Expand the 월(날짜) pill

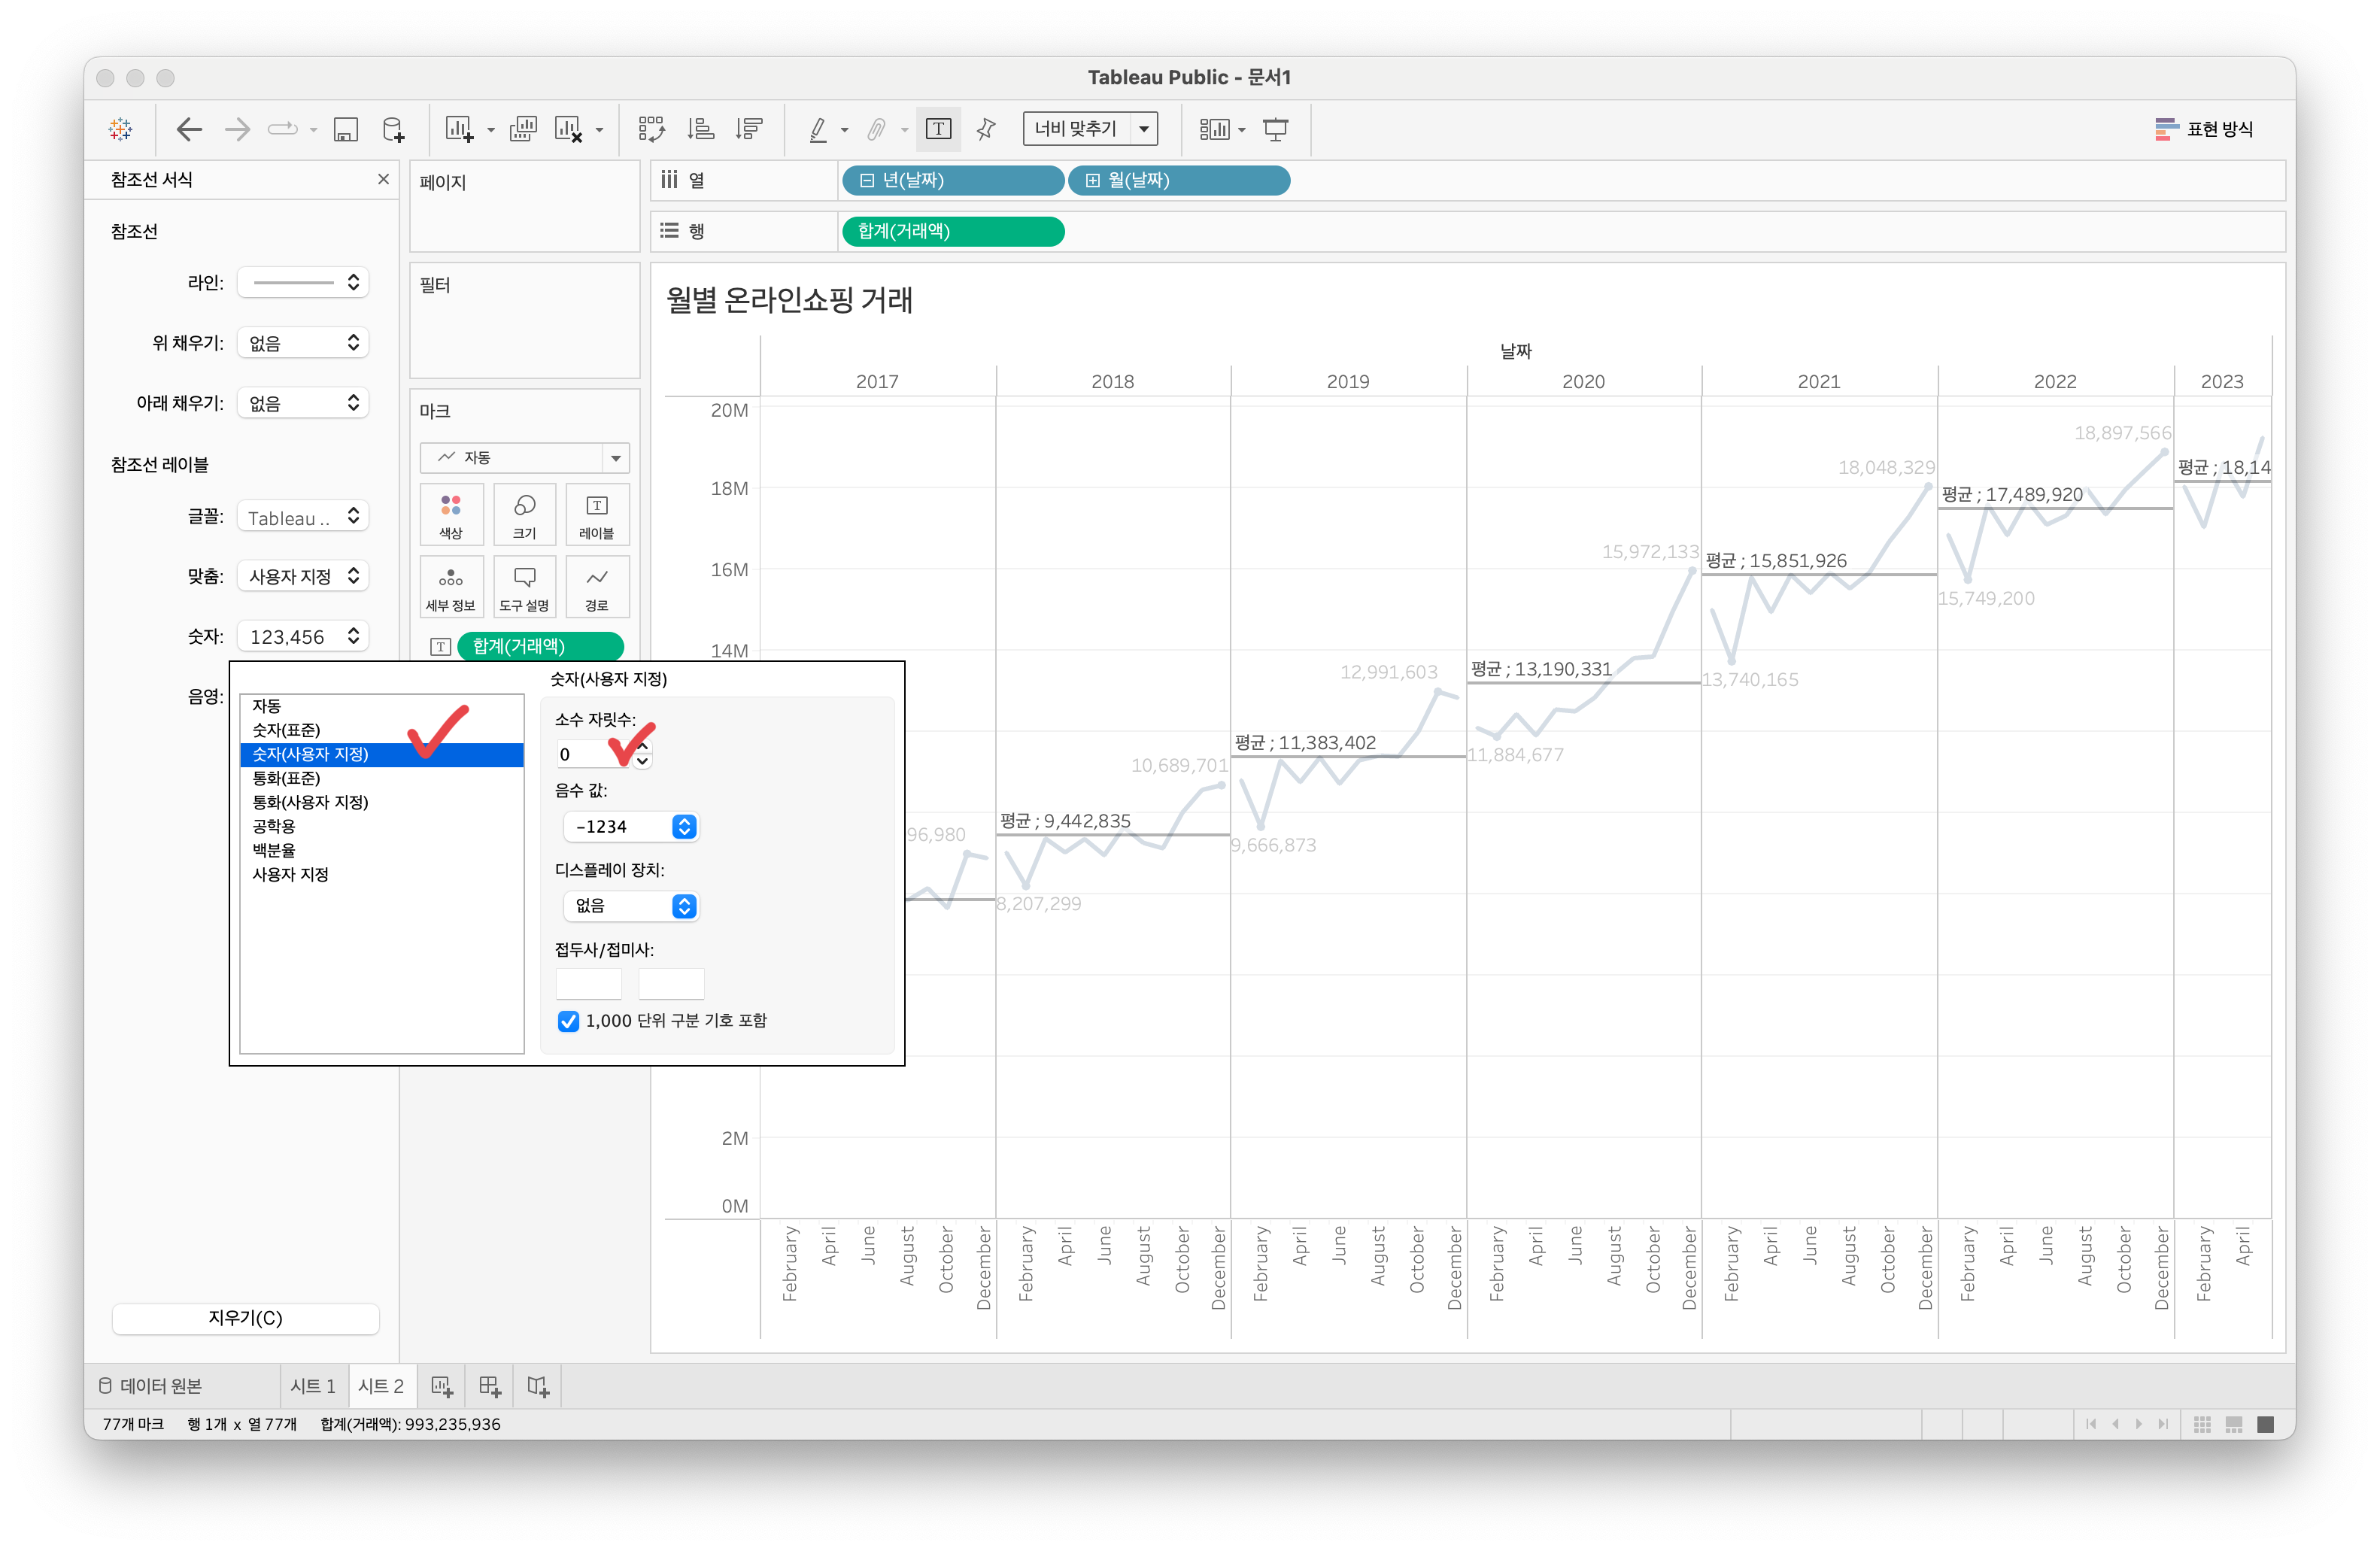(1093, 181)
